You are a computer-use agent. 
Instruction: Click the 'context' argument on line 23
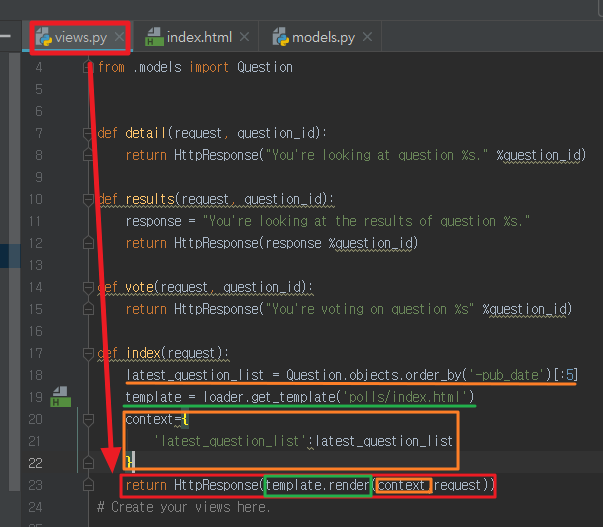click(401, 485)
